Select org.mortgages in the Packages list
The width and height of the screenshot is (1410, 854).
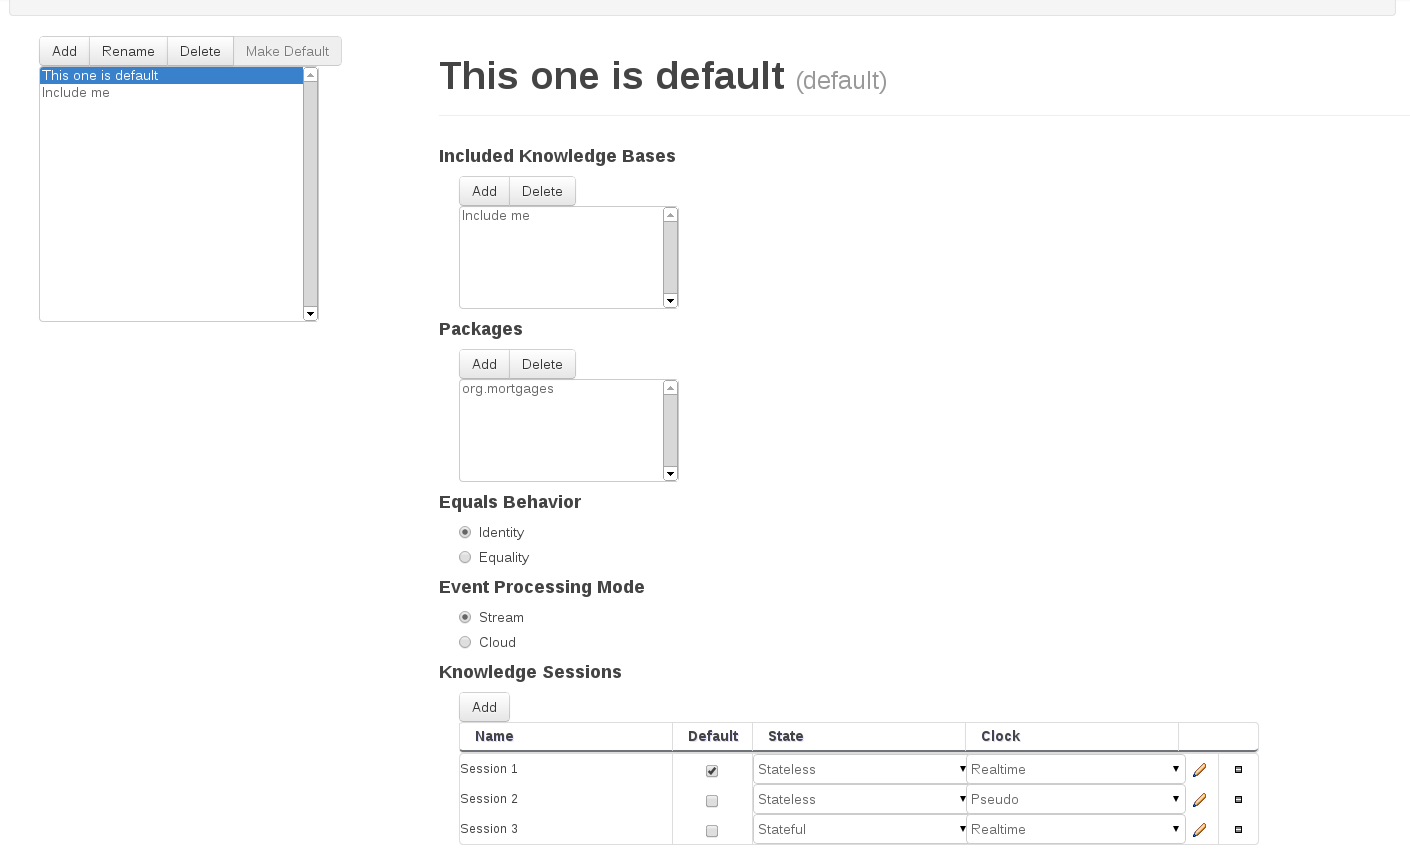508,389
